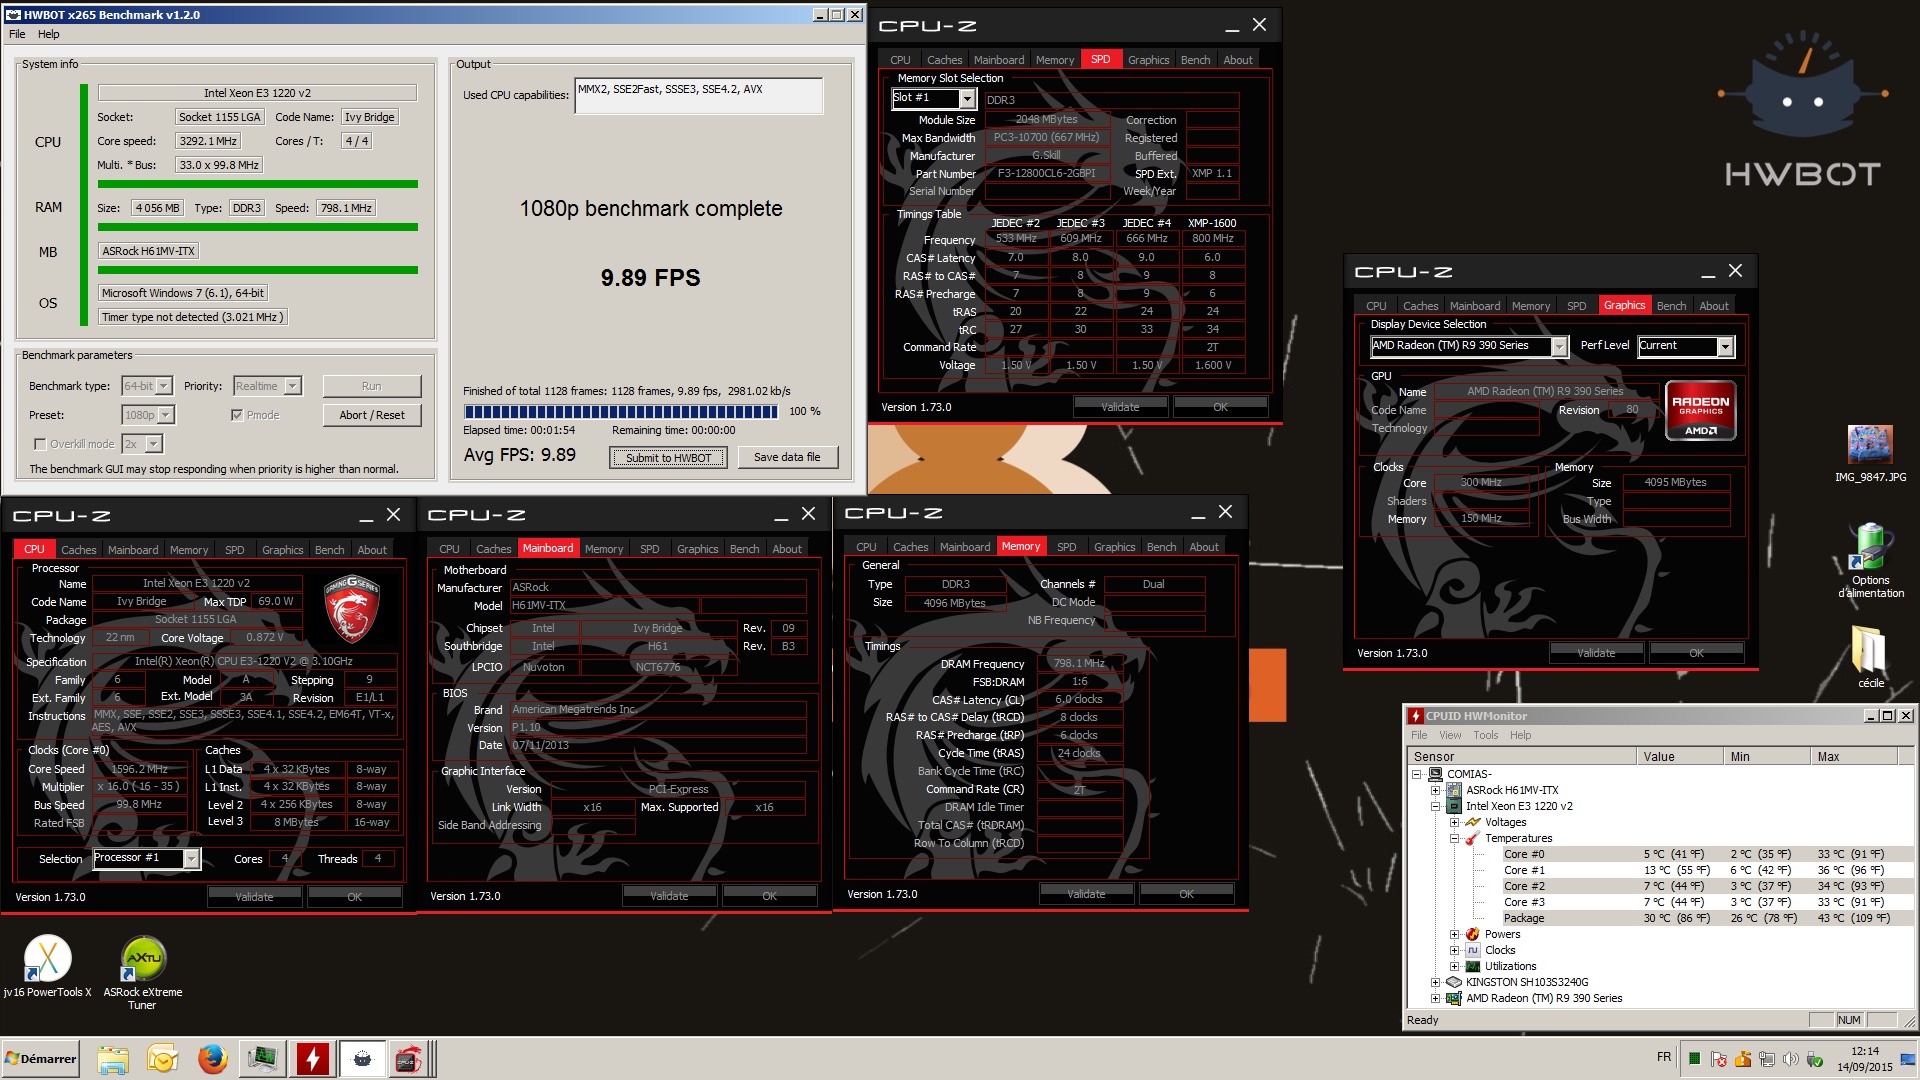This screenshot has height=1080, width=1920.
Task: Open SPD tab in CPU-Z Memory window
Action: point(1066,547)
